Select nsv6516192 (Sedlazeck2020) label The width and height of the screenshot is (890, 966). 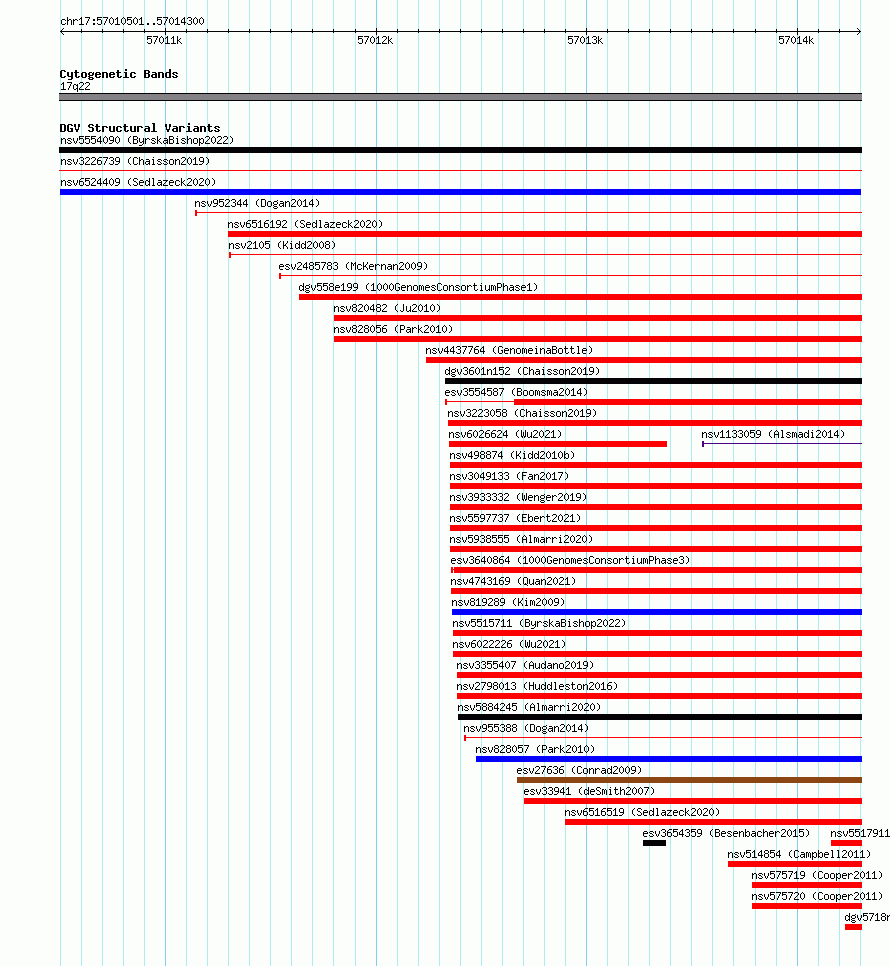click(305, 224)
